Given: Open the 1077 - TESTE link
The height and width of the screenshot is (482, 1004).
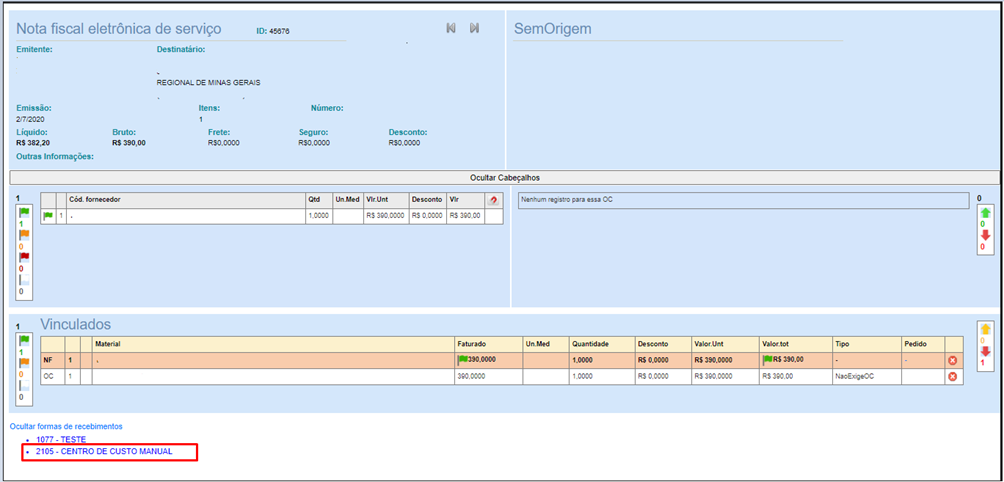Looking at the screenshot, I should (x=62, y=439).
